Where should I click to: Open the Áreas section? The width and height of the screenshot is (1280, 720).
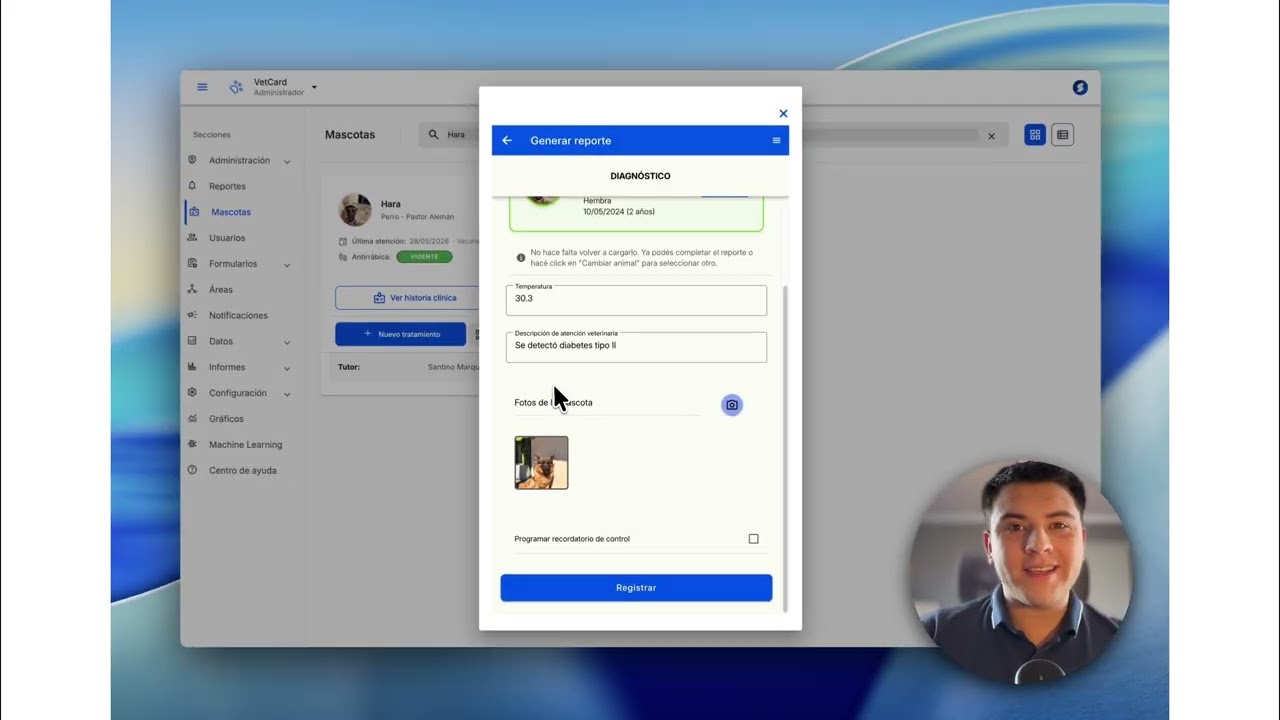221,290
